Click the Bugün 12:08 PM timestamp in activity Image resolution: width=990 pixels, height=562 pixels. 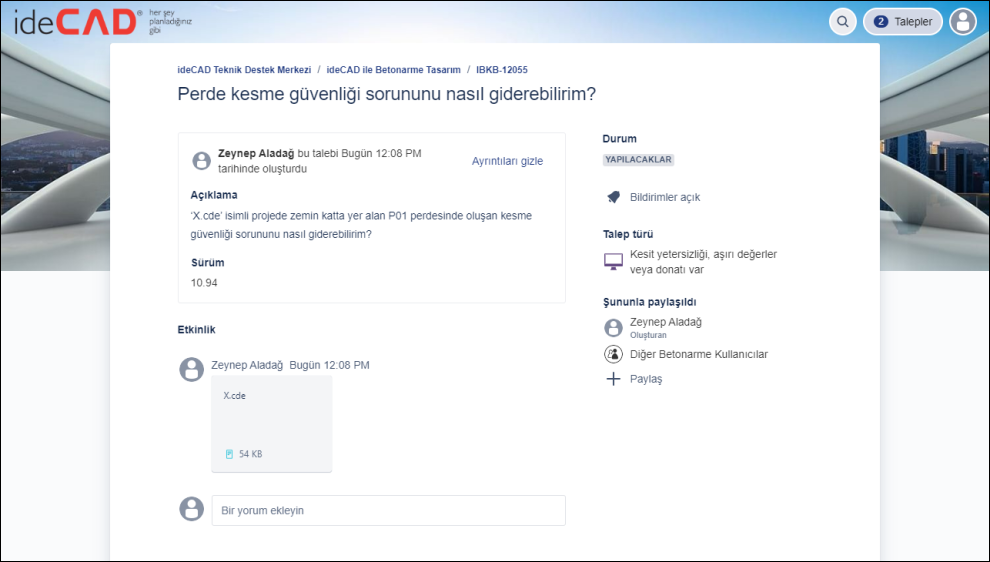329,365
